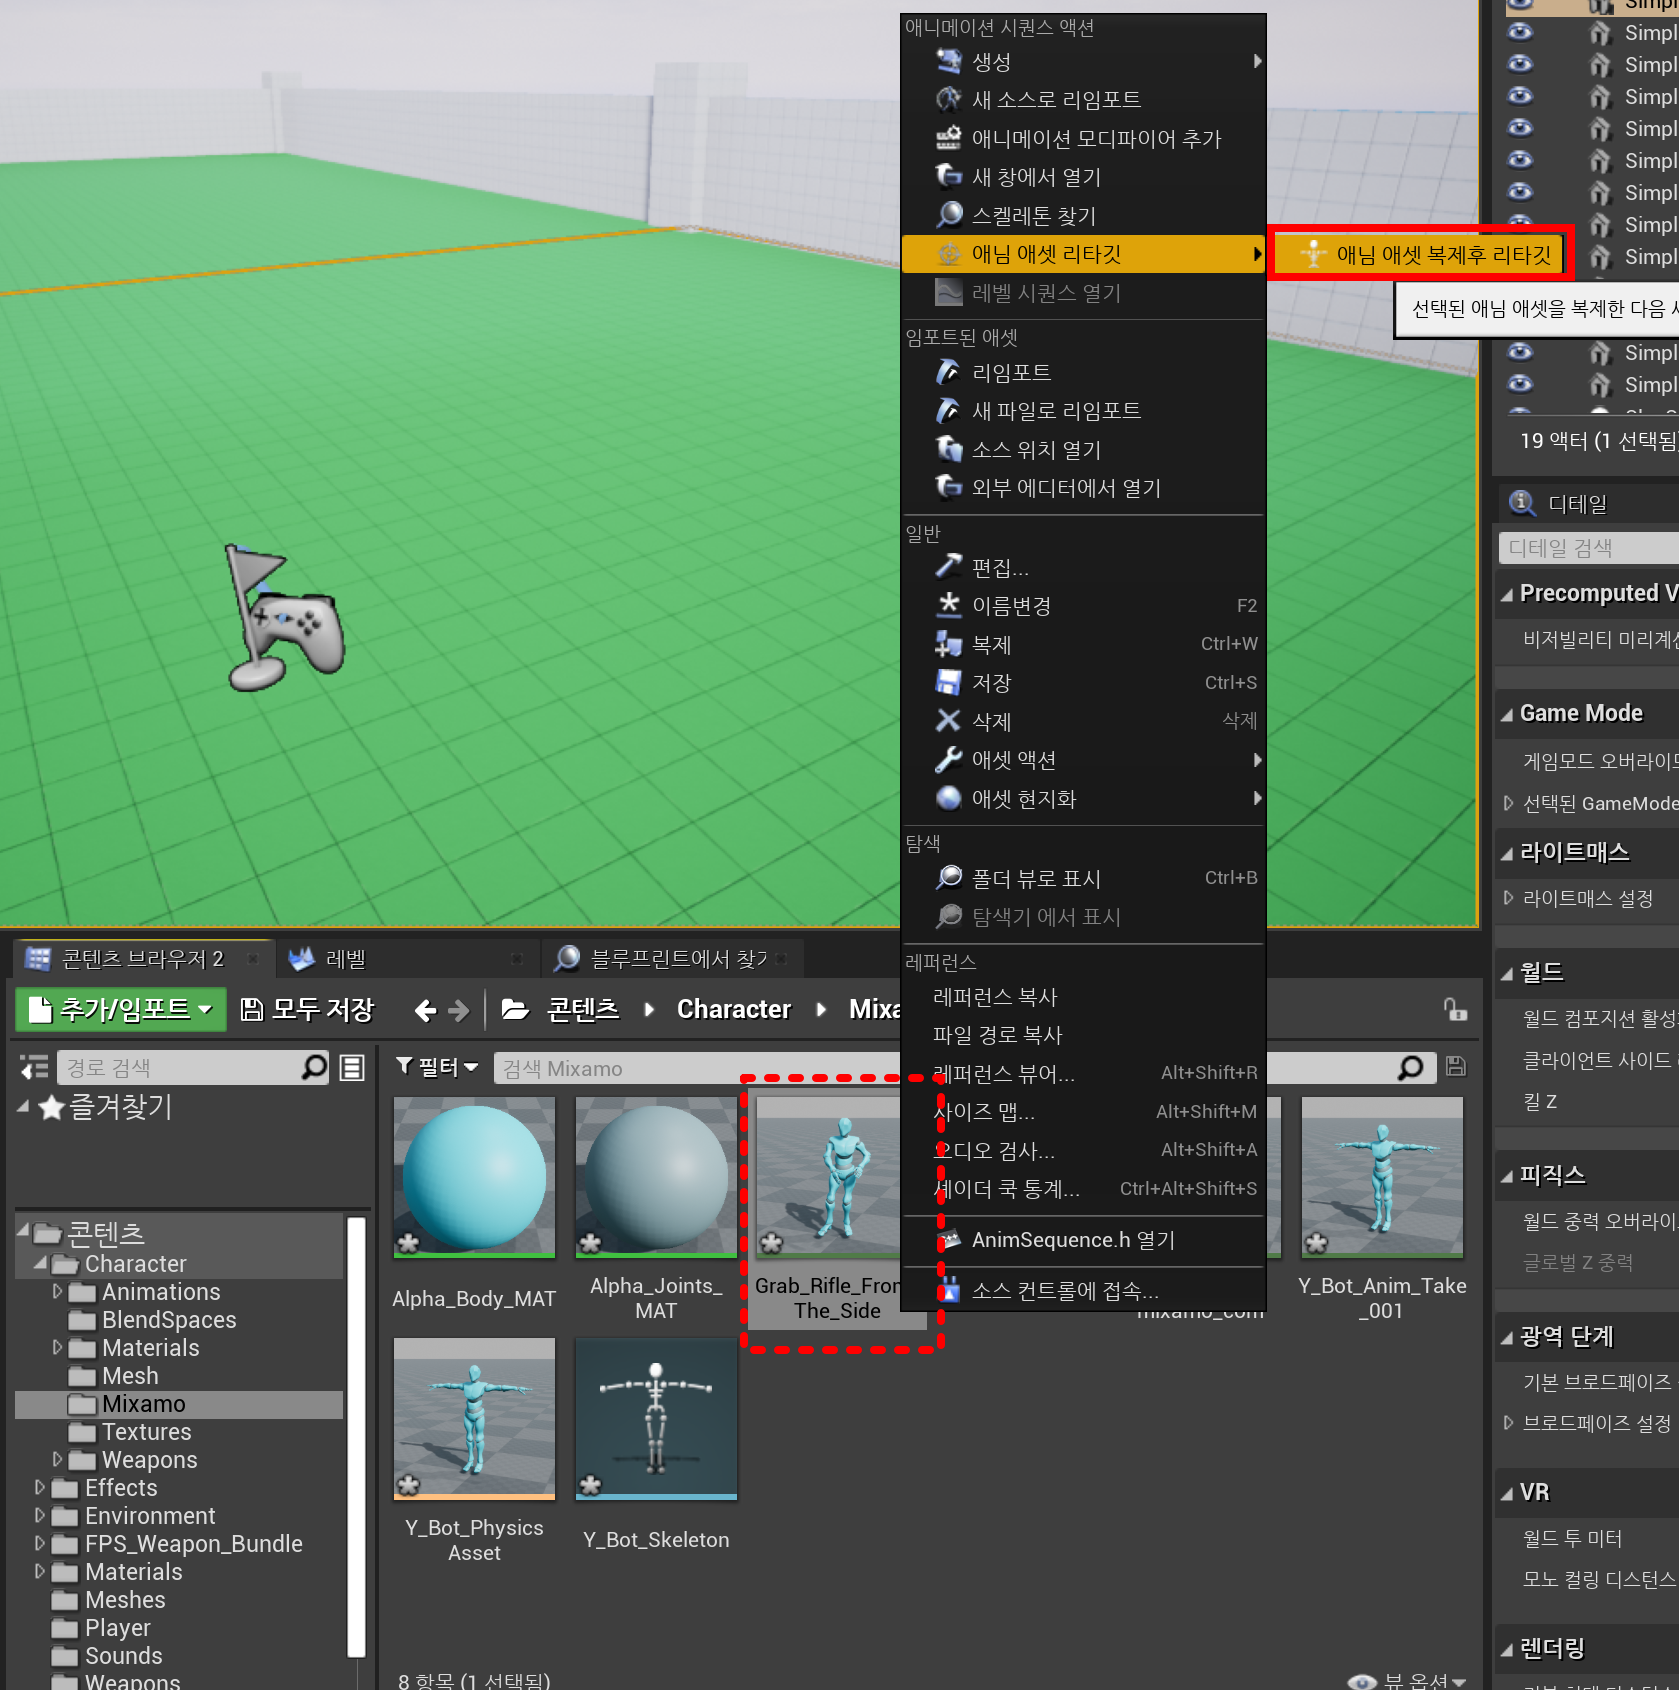This screenshot has width=1679, height=1690.
Task: Select the Alpha_Body_MAT thumbnail
Action: (x=474, y=1177)
